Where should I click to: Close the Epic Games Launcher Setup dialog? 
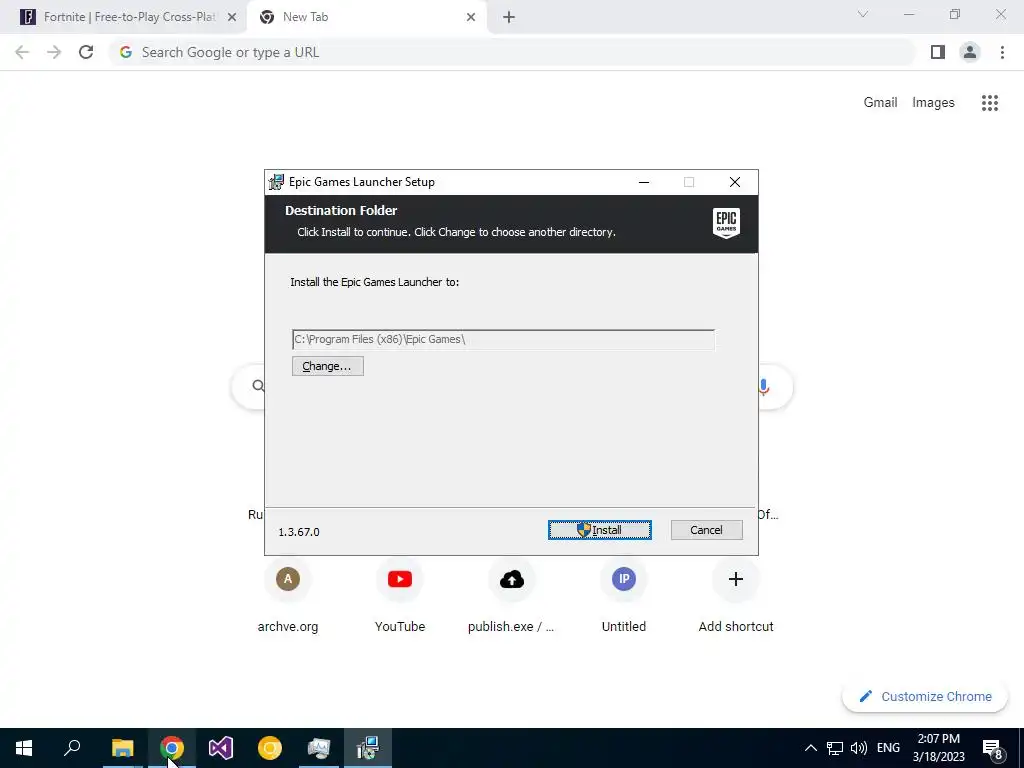pos(735,182)
